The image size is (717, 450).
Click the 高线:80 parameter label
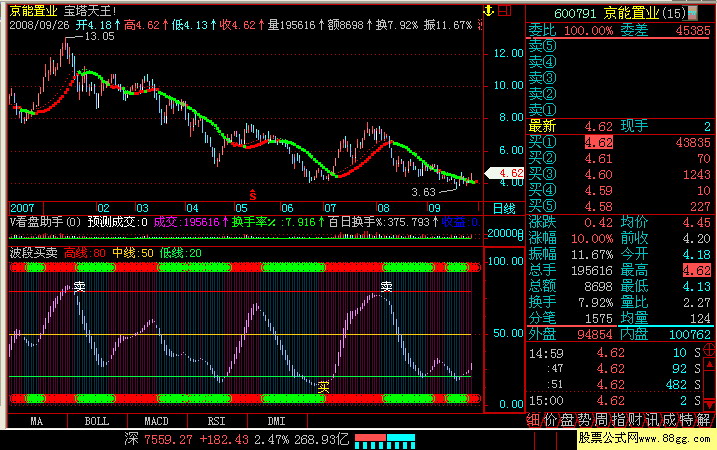[x=85, y=253]
